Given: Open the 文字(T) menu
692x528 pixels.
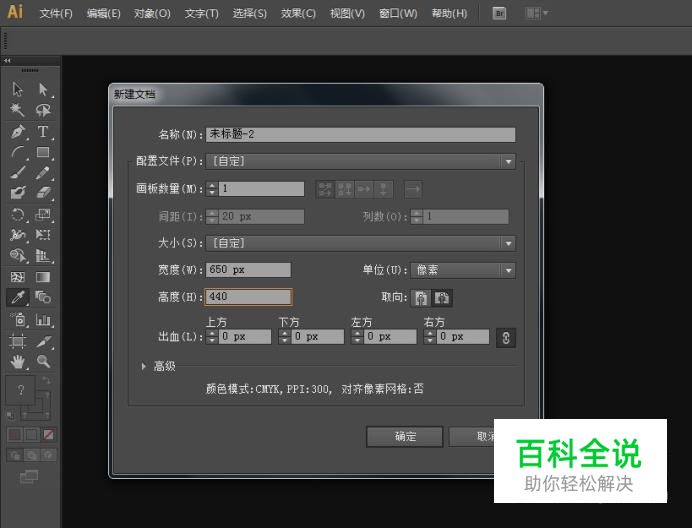Looking at the screenshot, I should coord(201,13).
